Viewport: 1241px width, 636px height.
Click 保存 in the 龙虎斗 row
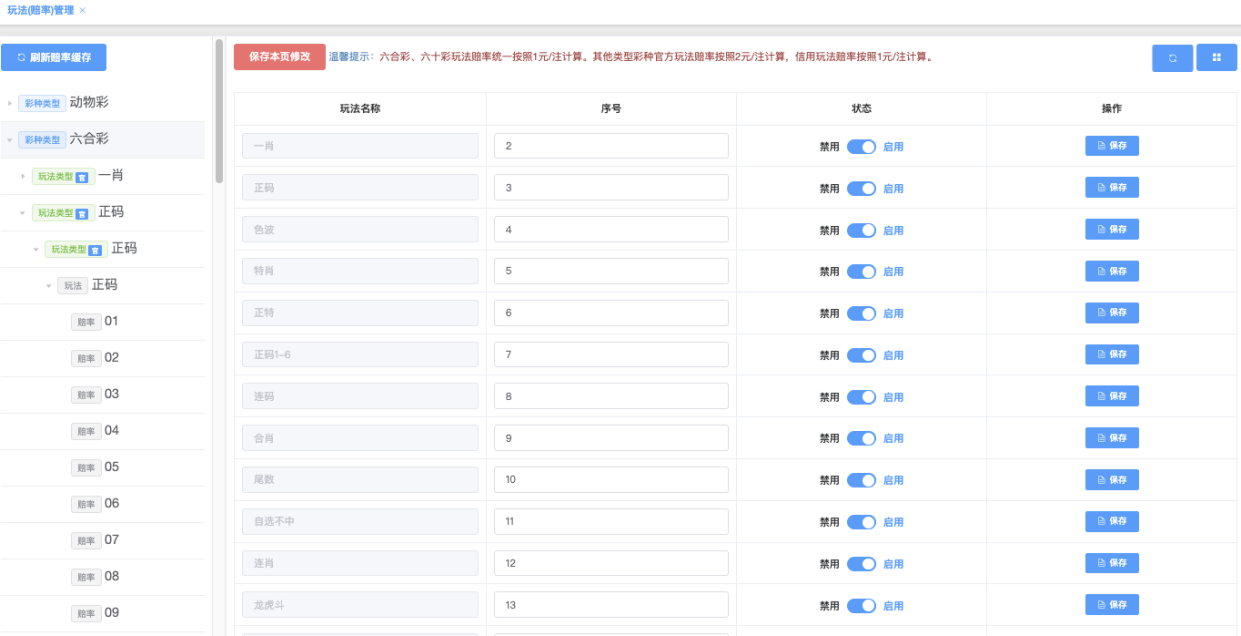[1112, 605]
